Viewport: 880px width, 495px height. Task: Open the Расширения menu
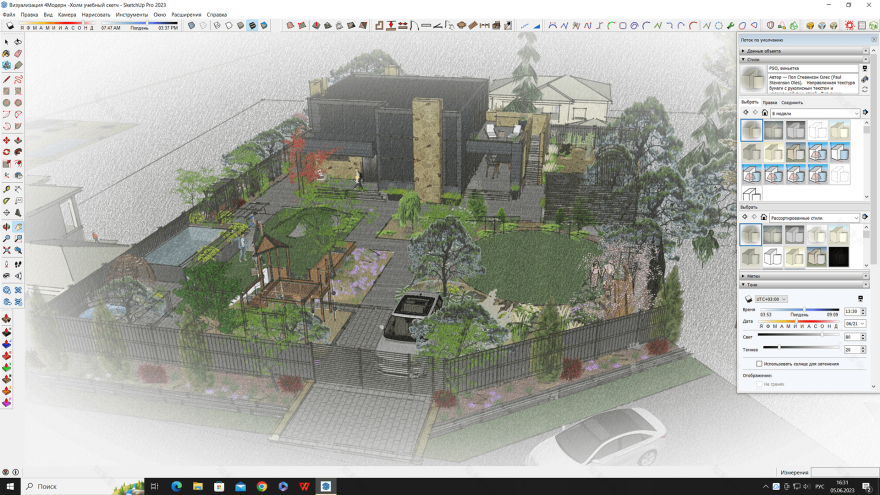coord(186,15)
